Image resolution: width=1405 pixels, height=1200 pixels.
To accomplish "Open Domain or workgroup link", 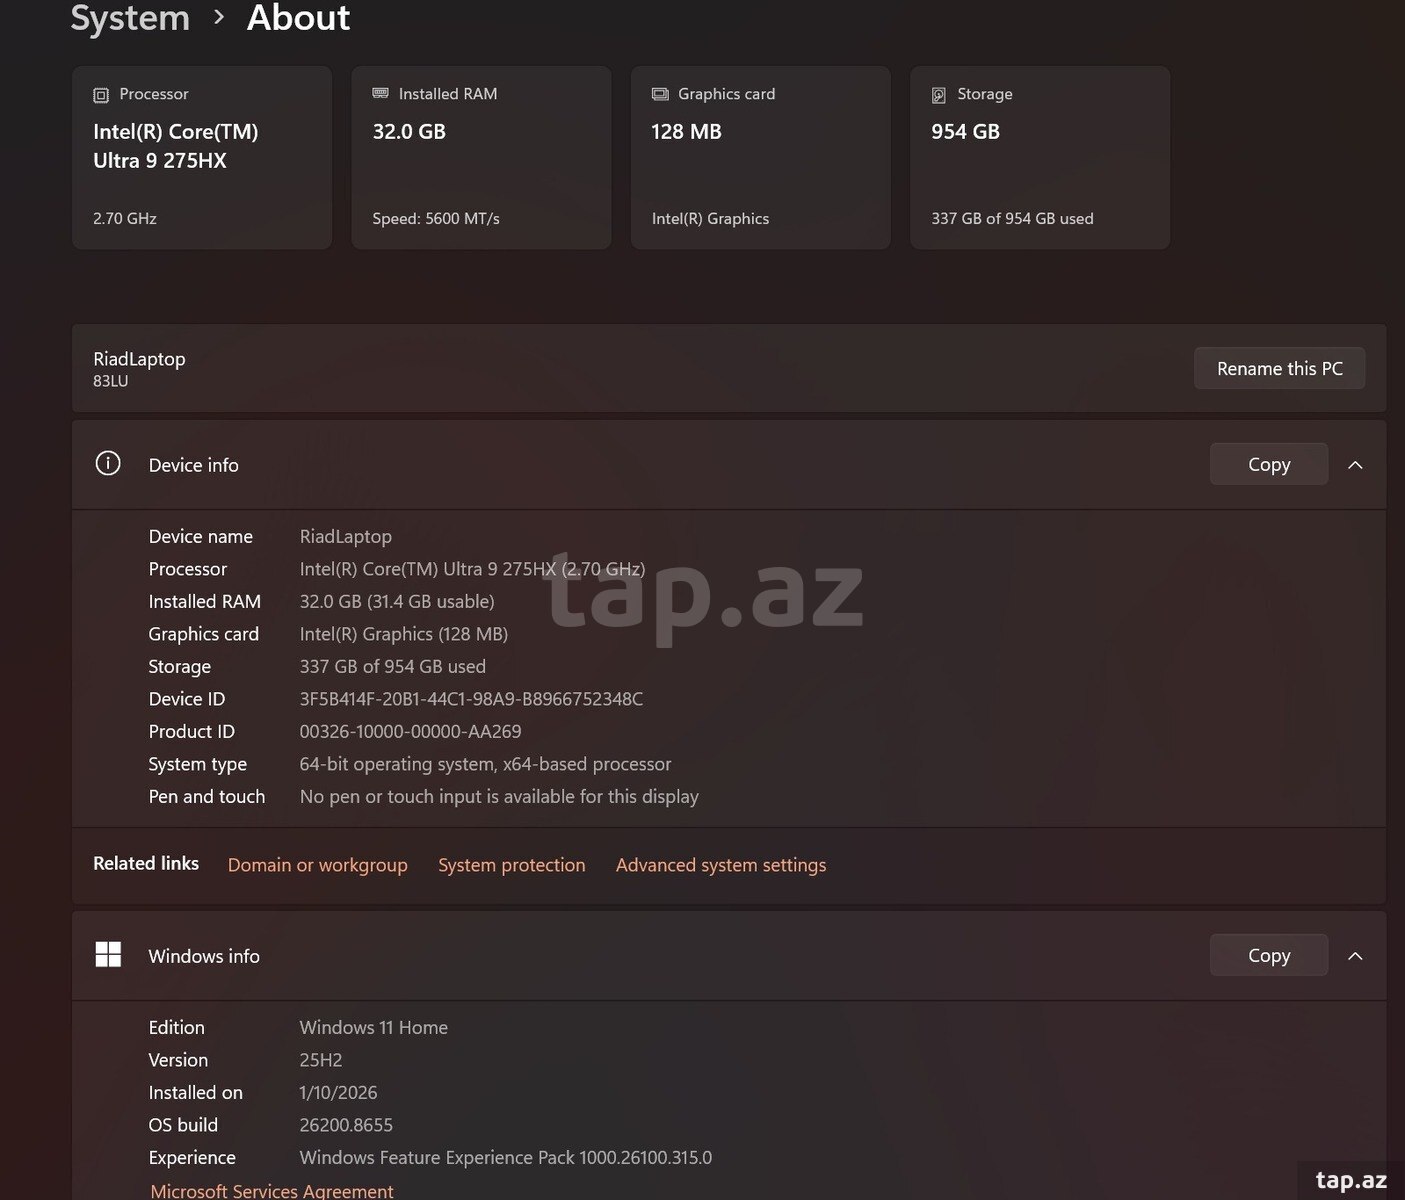I will (317, 865).
